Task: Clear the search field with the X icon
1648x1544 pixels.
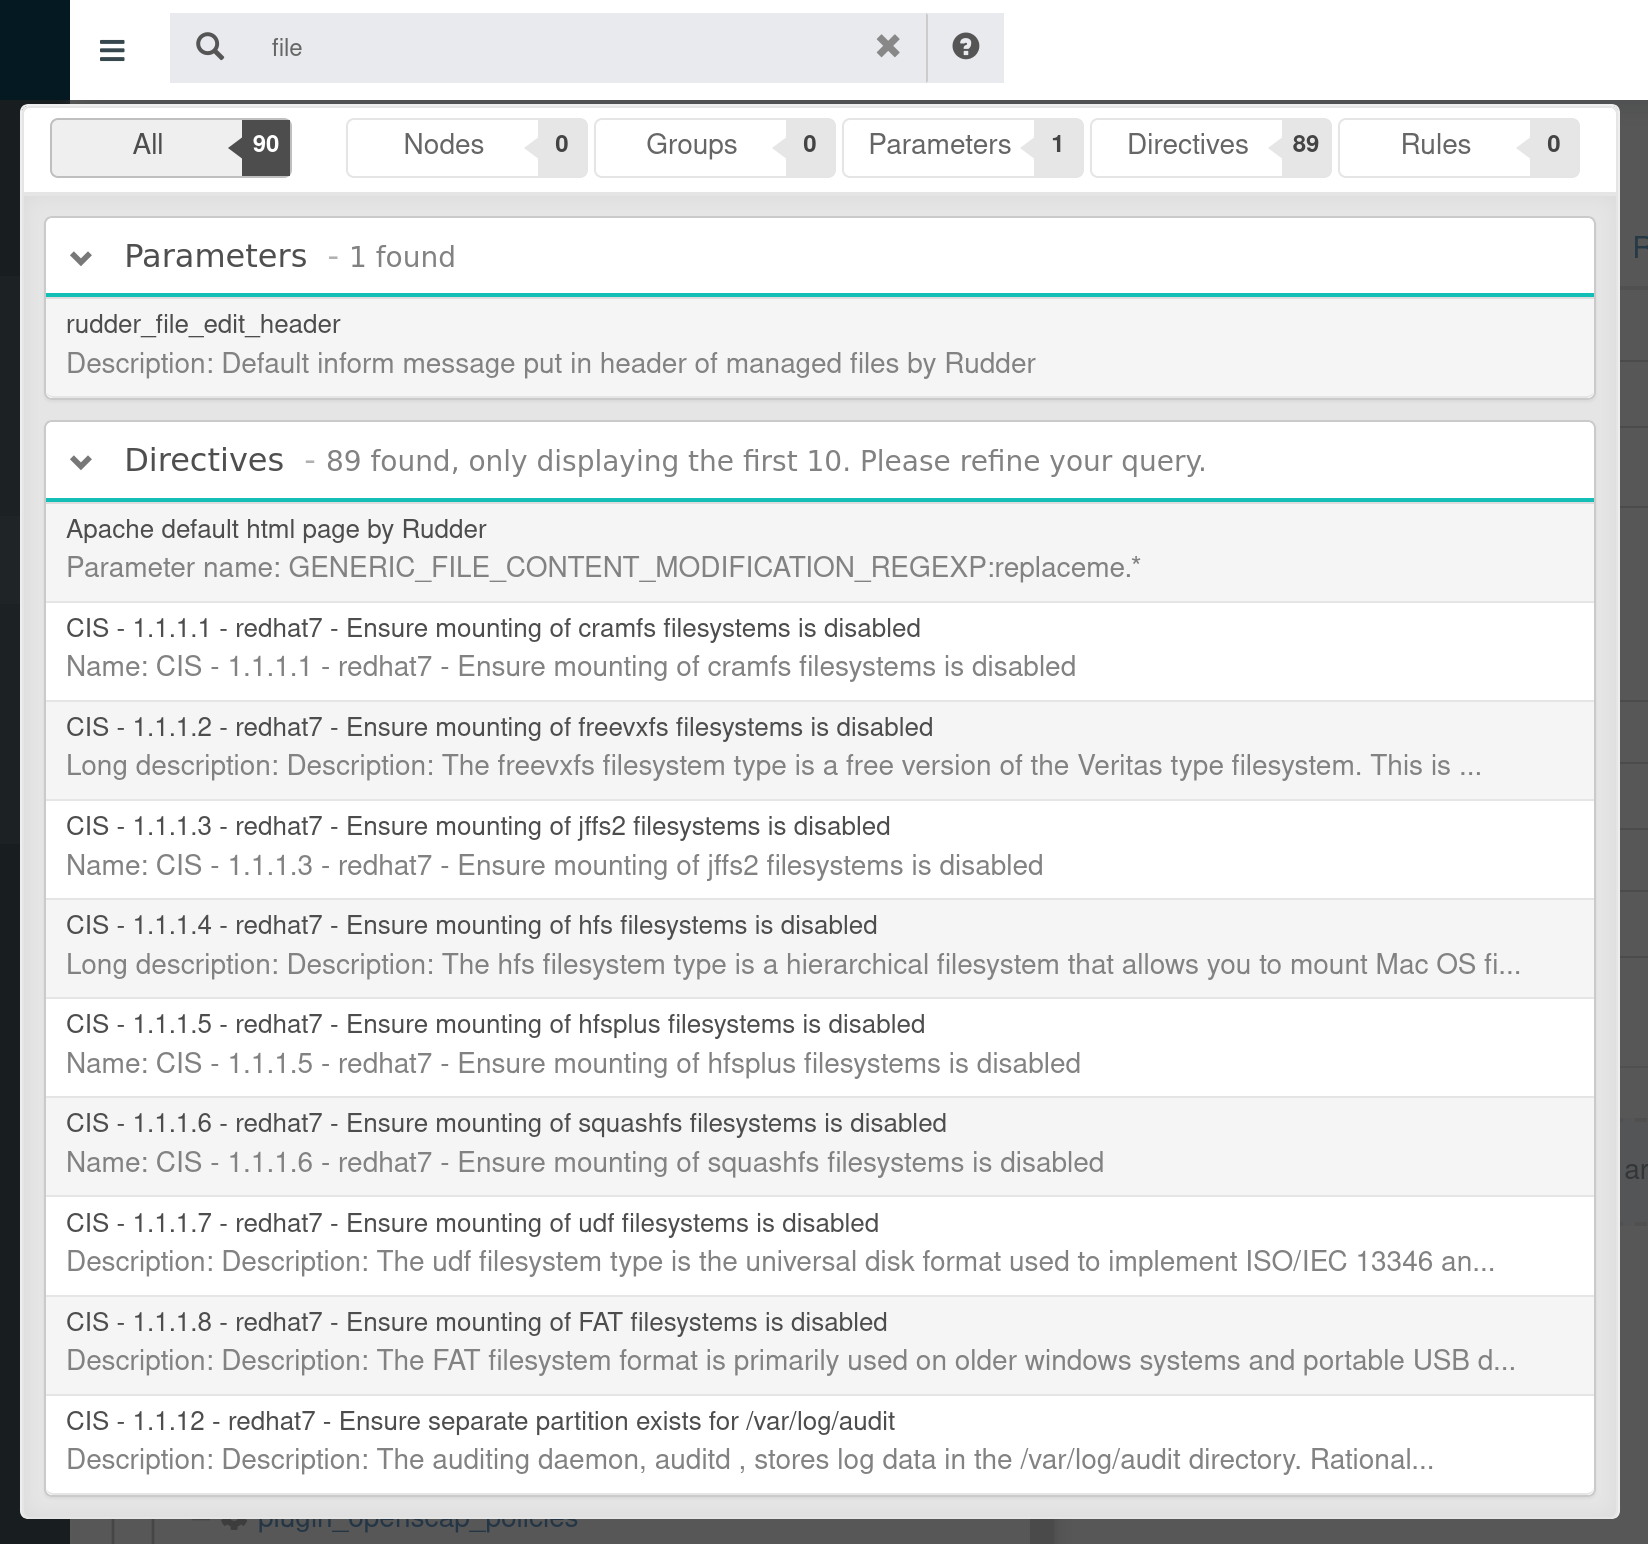Action: coord(886,46)
